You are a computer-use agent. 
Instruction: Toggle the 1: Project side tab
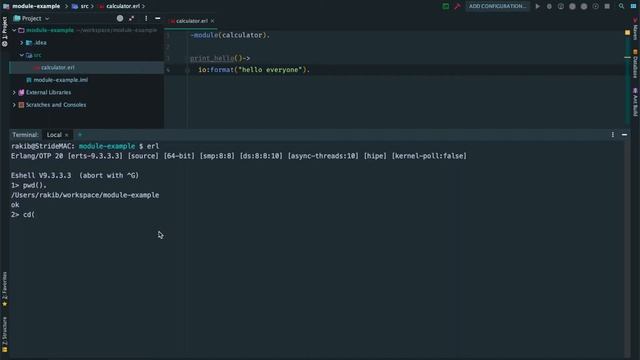coord(4,31)
